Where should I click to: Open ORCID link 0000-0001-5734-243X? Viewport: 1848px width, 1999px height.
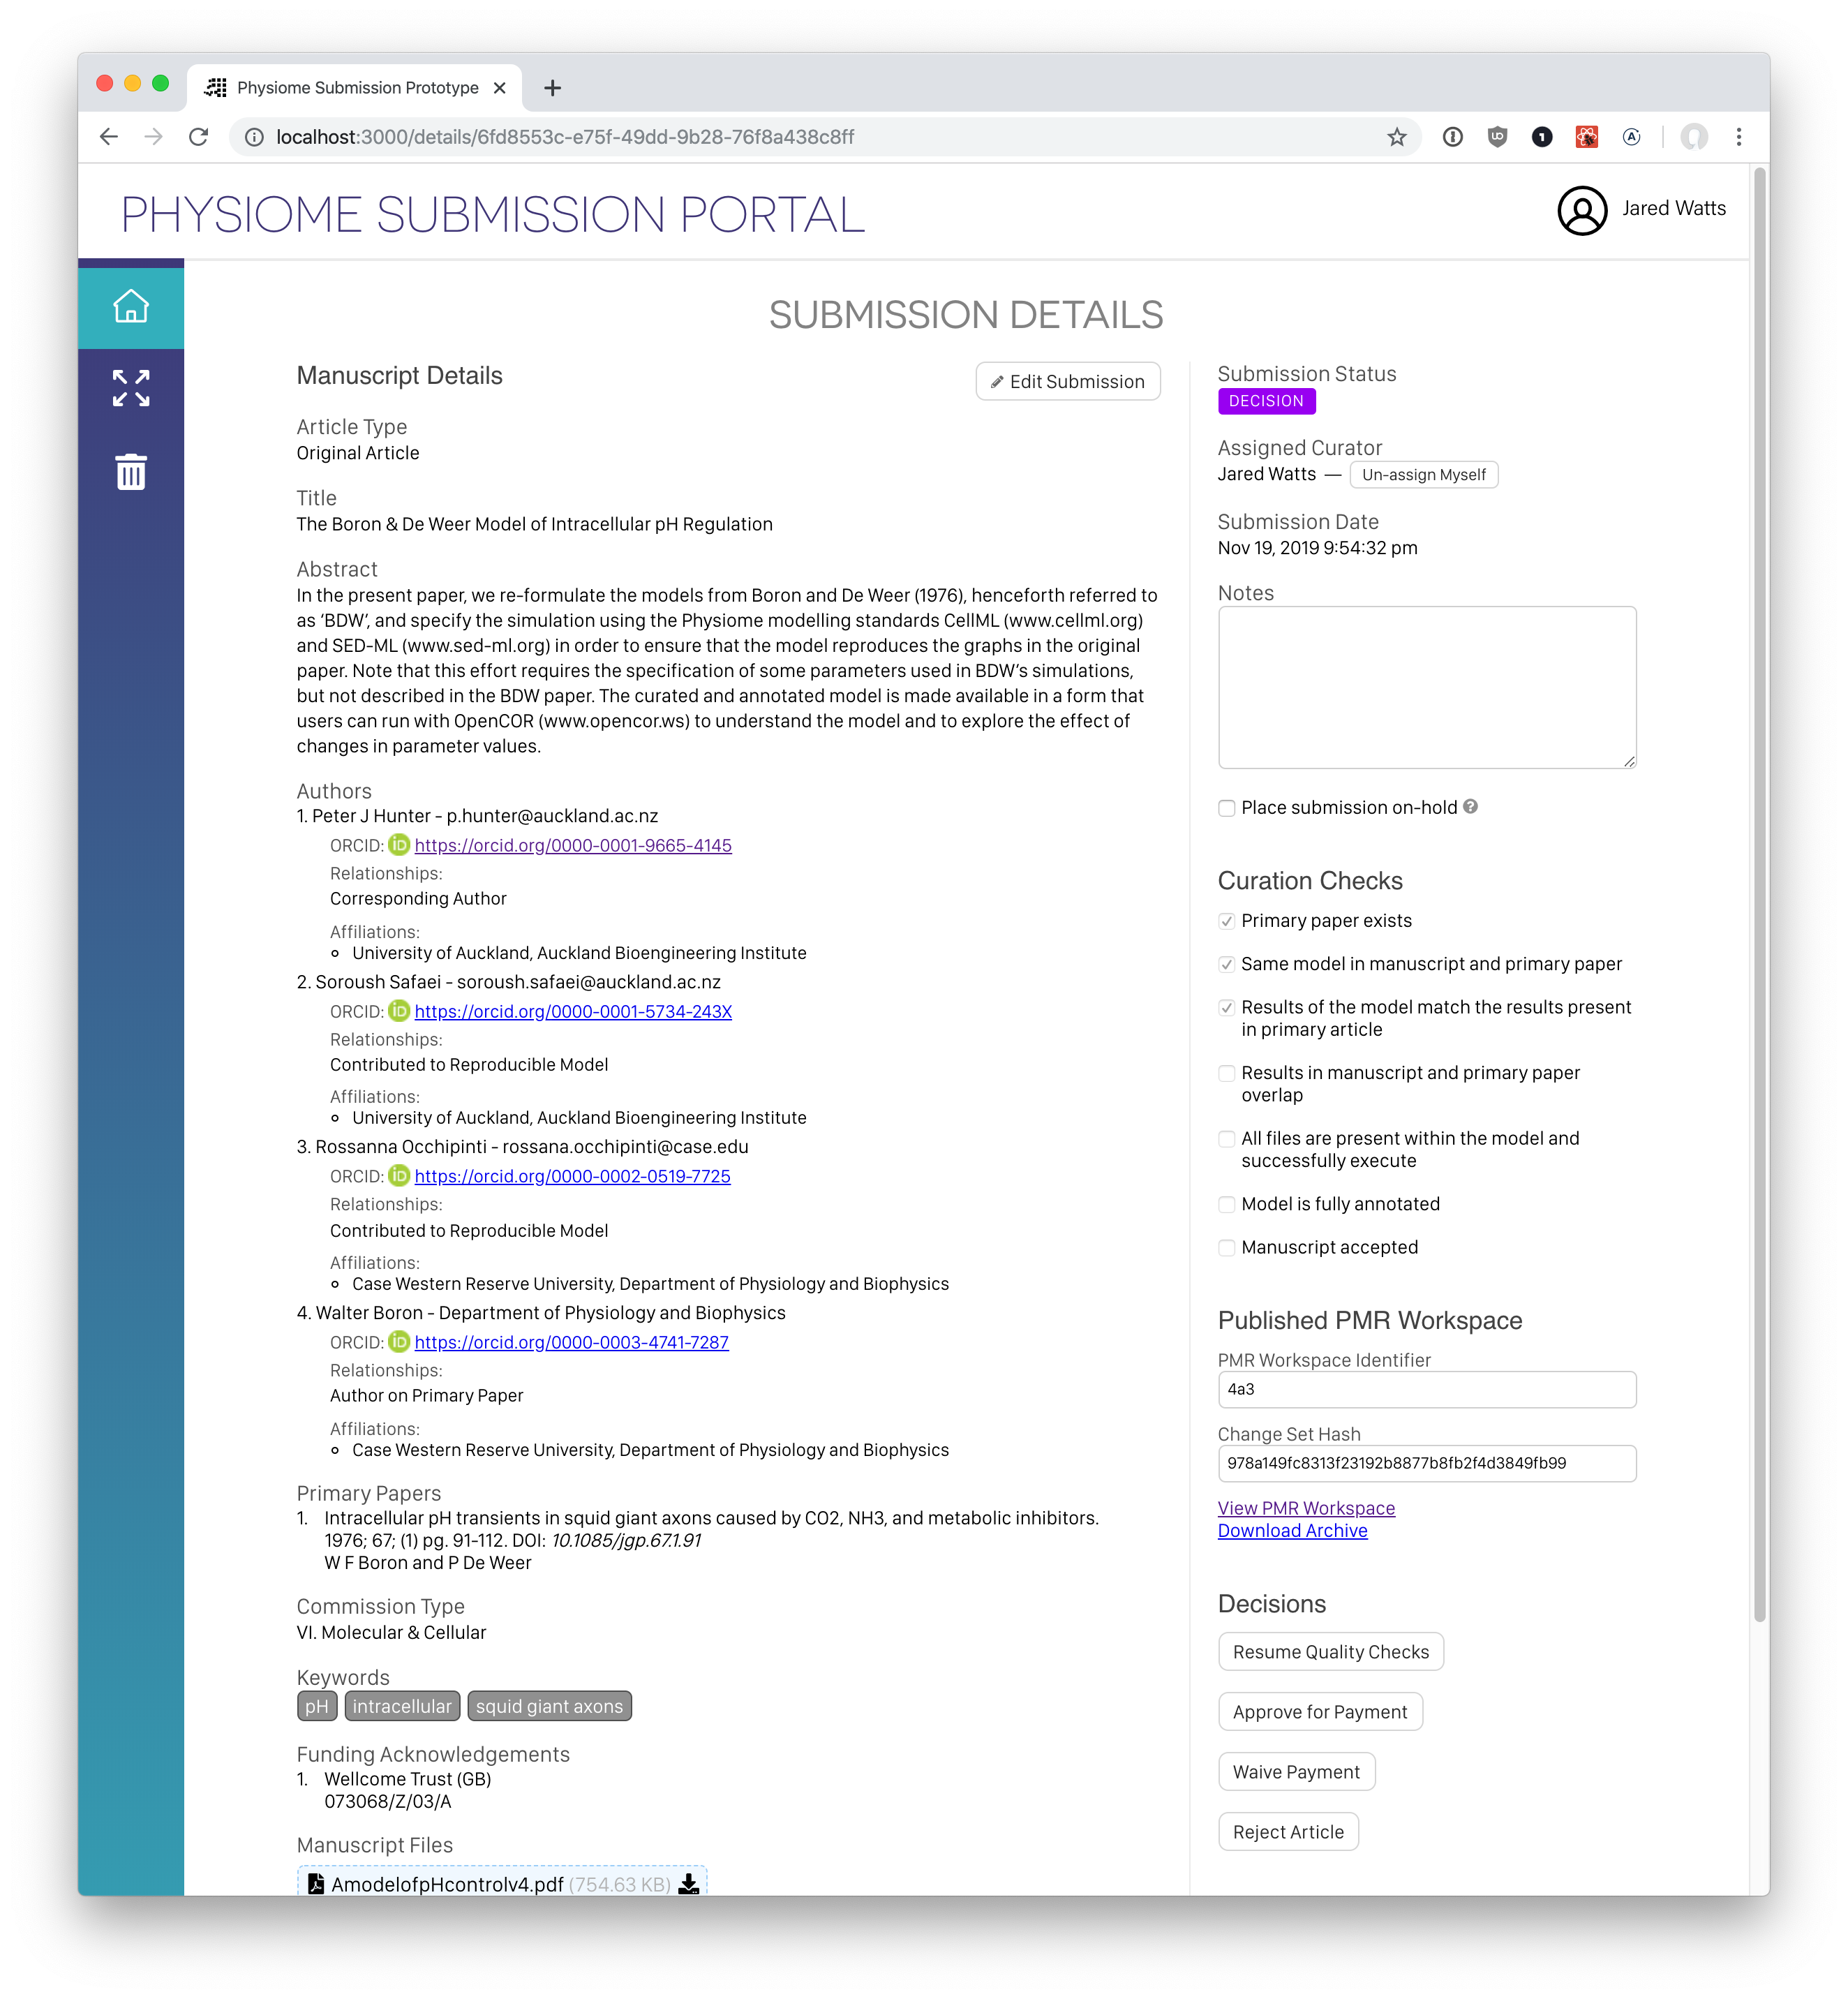(x=573, y=1012)
